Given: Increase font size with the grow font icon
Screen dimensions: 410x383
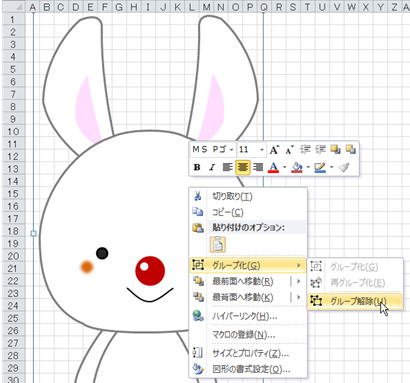Looking at the screenshot, I should (274, 150).
